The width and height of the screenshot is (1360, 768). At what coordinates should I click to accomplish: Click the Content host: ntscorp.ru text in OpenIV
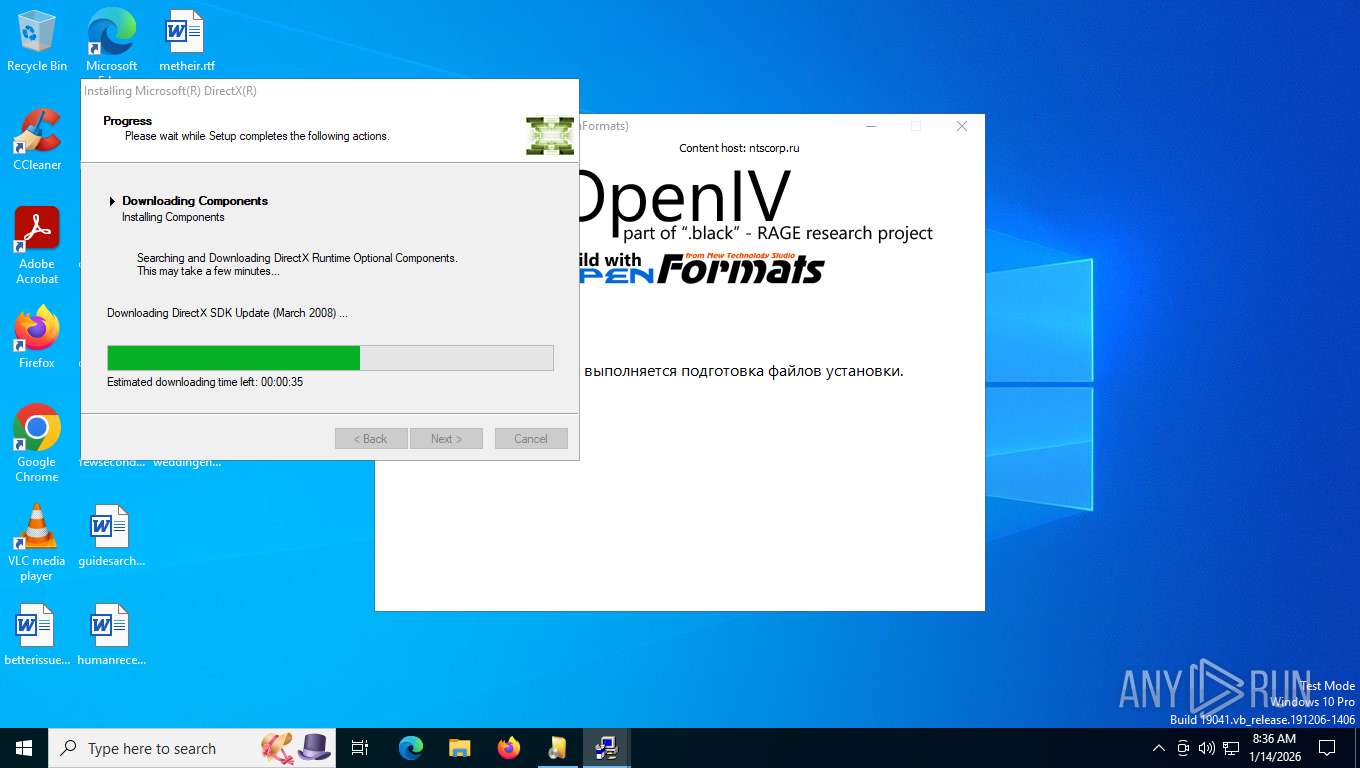739,148
